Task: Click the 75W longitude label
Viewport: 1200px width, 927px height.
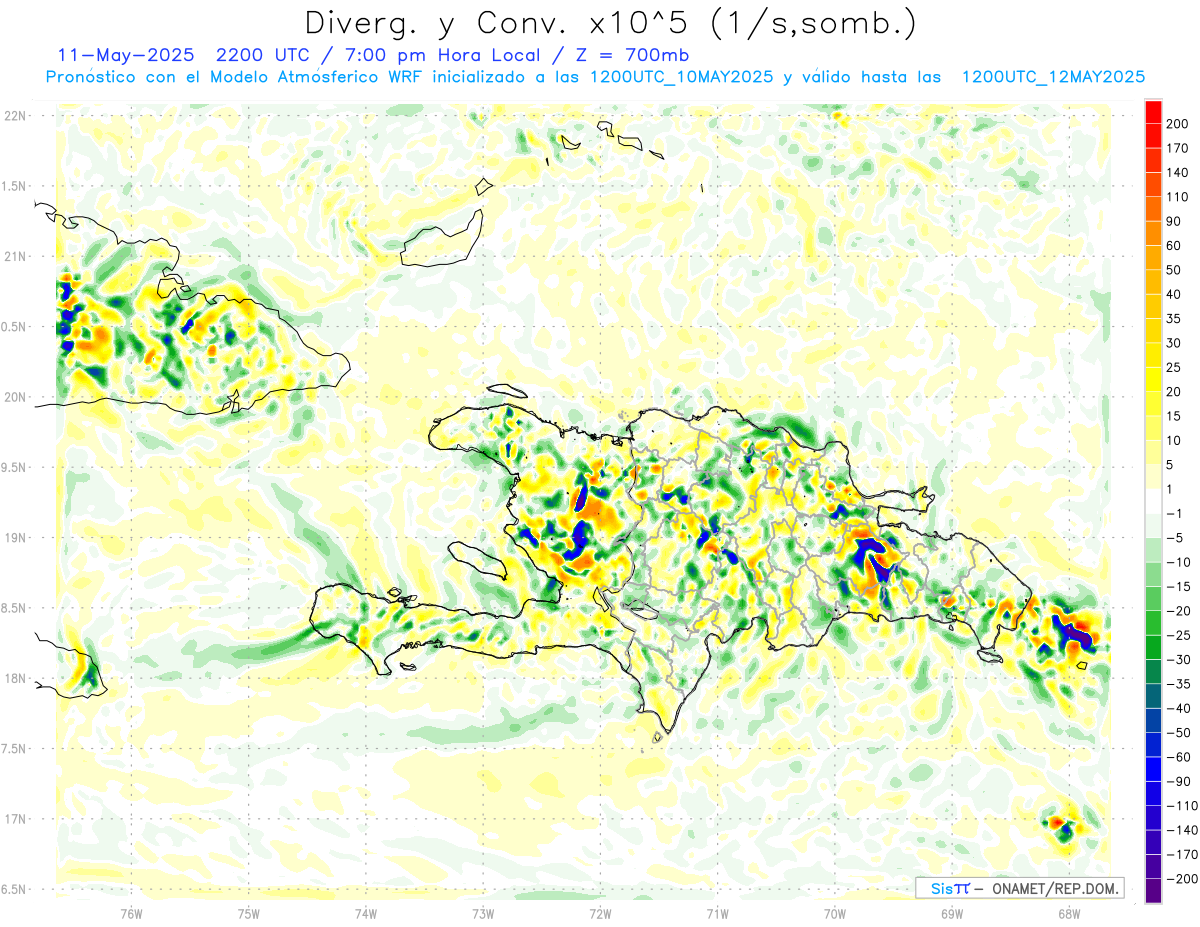Action: (249, 912)
